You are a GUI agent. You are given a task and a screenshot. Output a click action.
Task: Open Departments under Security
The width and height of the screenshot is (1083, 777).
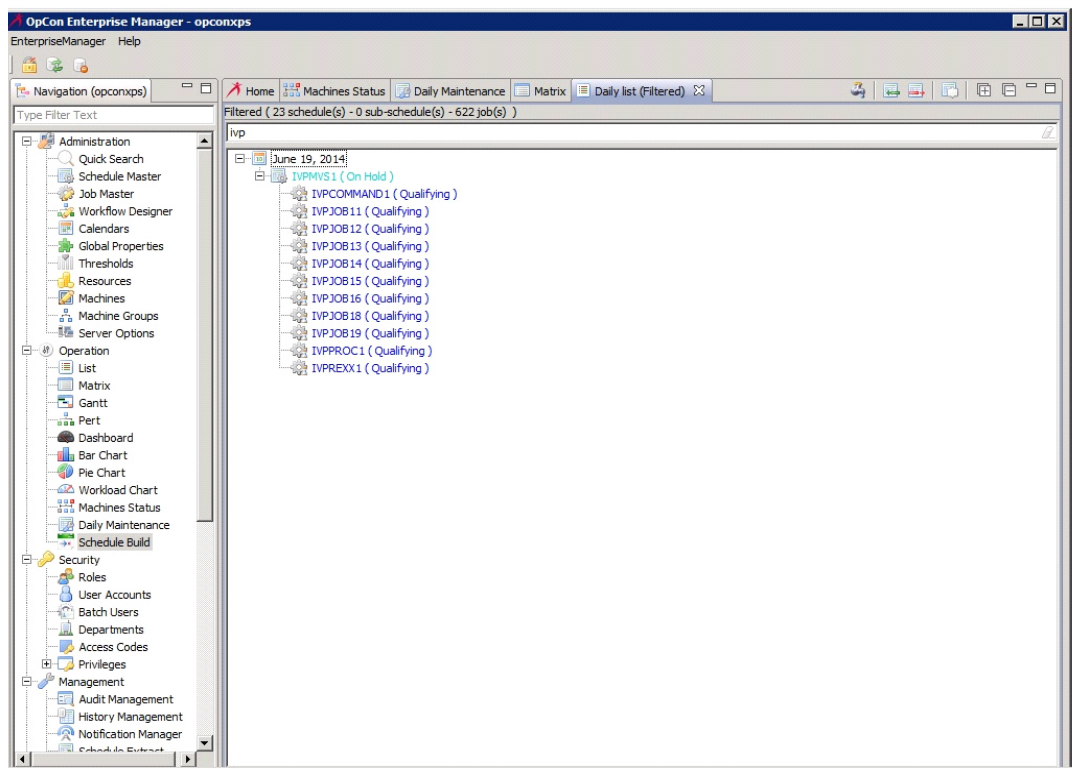[x=111, y=629]
